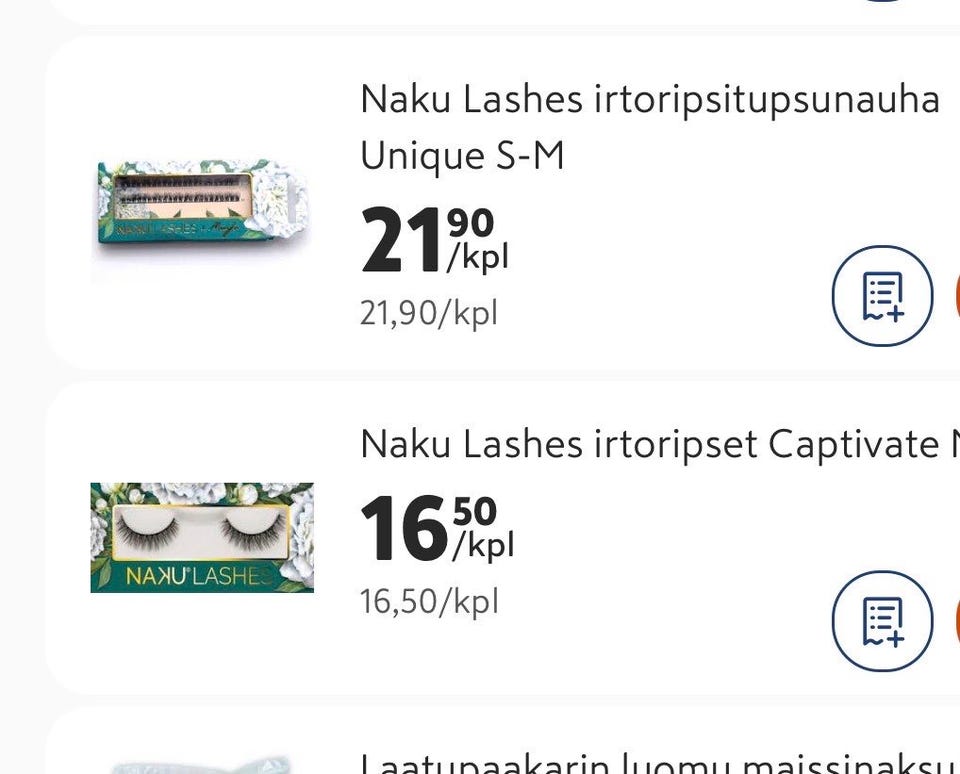Add Captivate lashes to shopping list
Viewport: 960px width, 774px height.
coord(882,621)
